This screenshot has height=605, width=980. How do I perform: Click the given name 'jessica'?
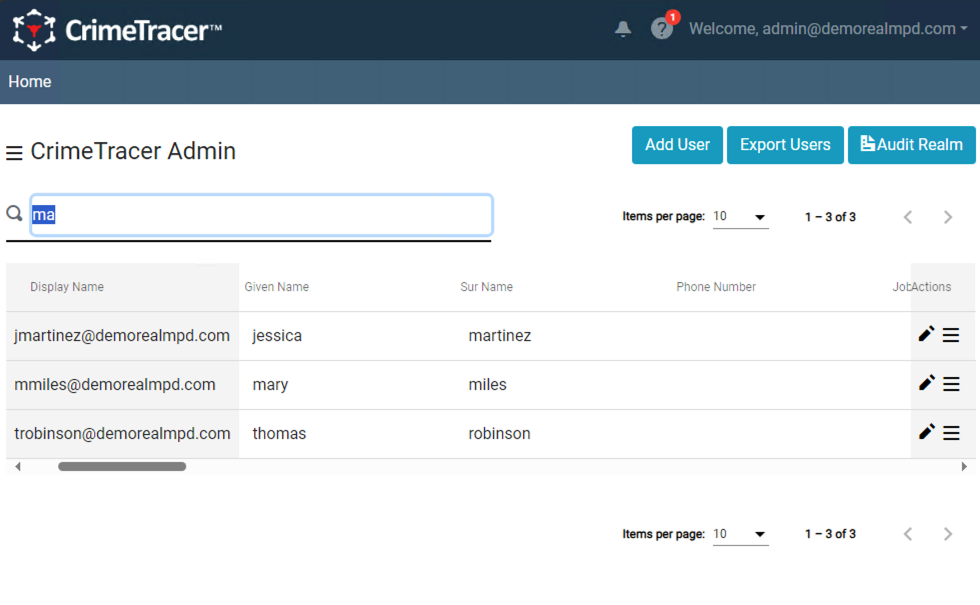tap(277, 336)
